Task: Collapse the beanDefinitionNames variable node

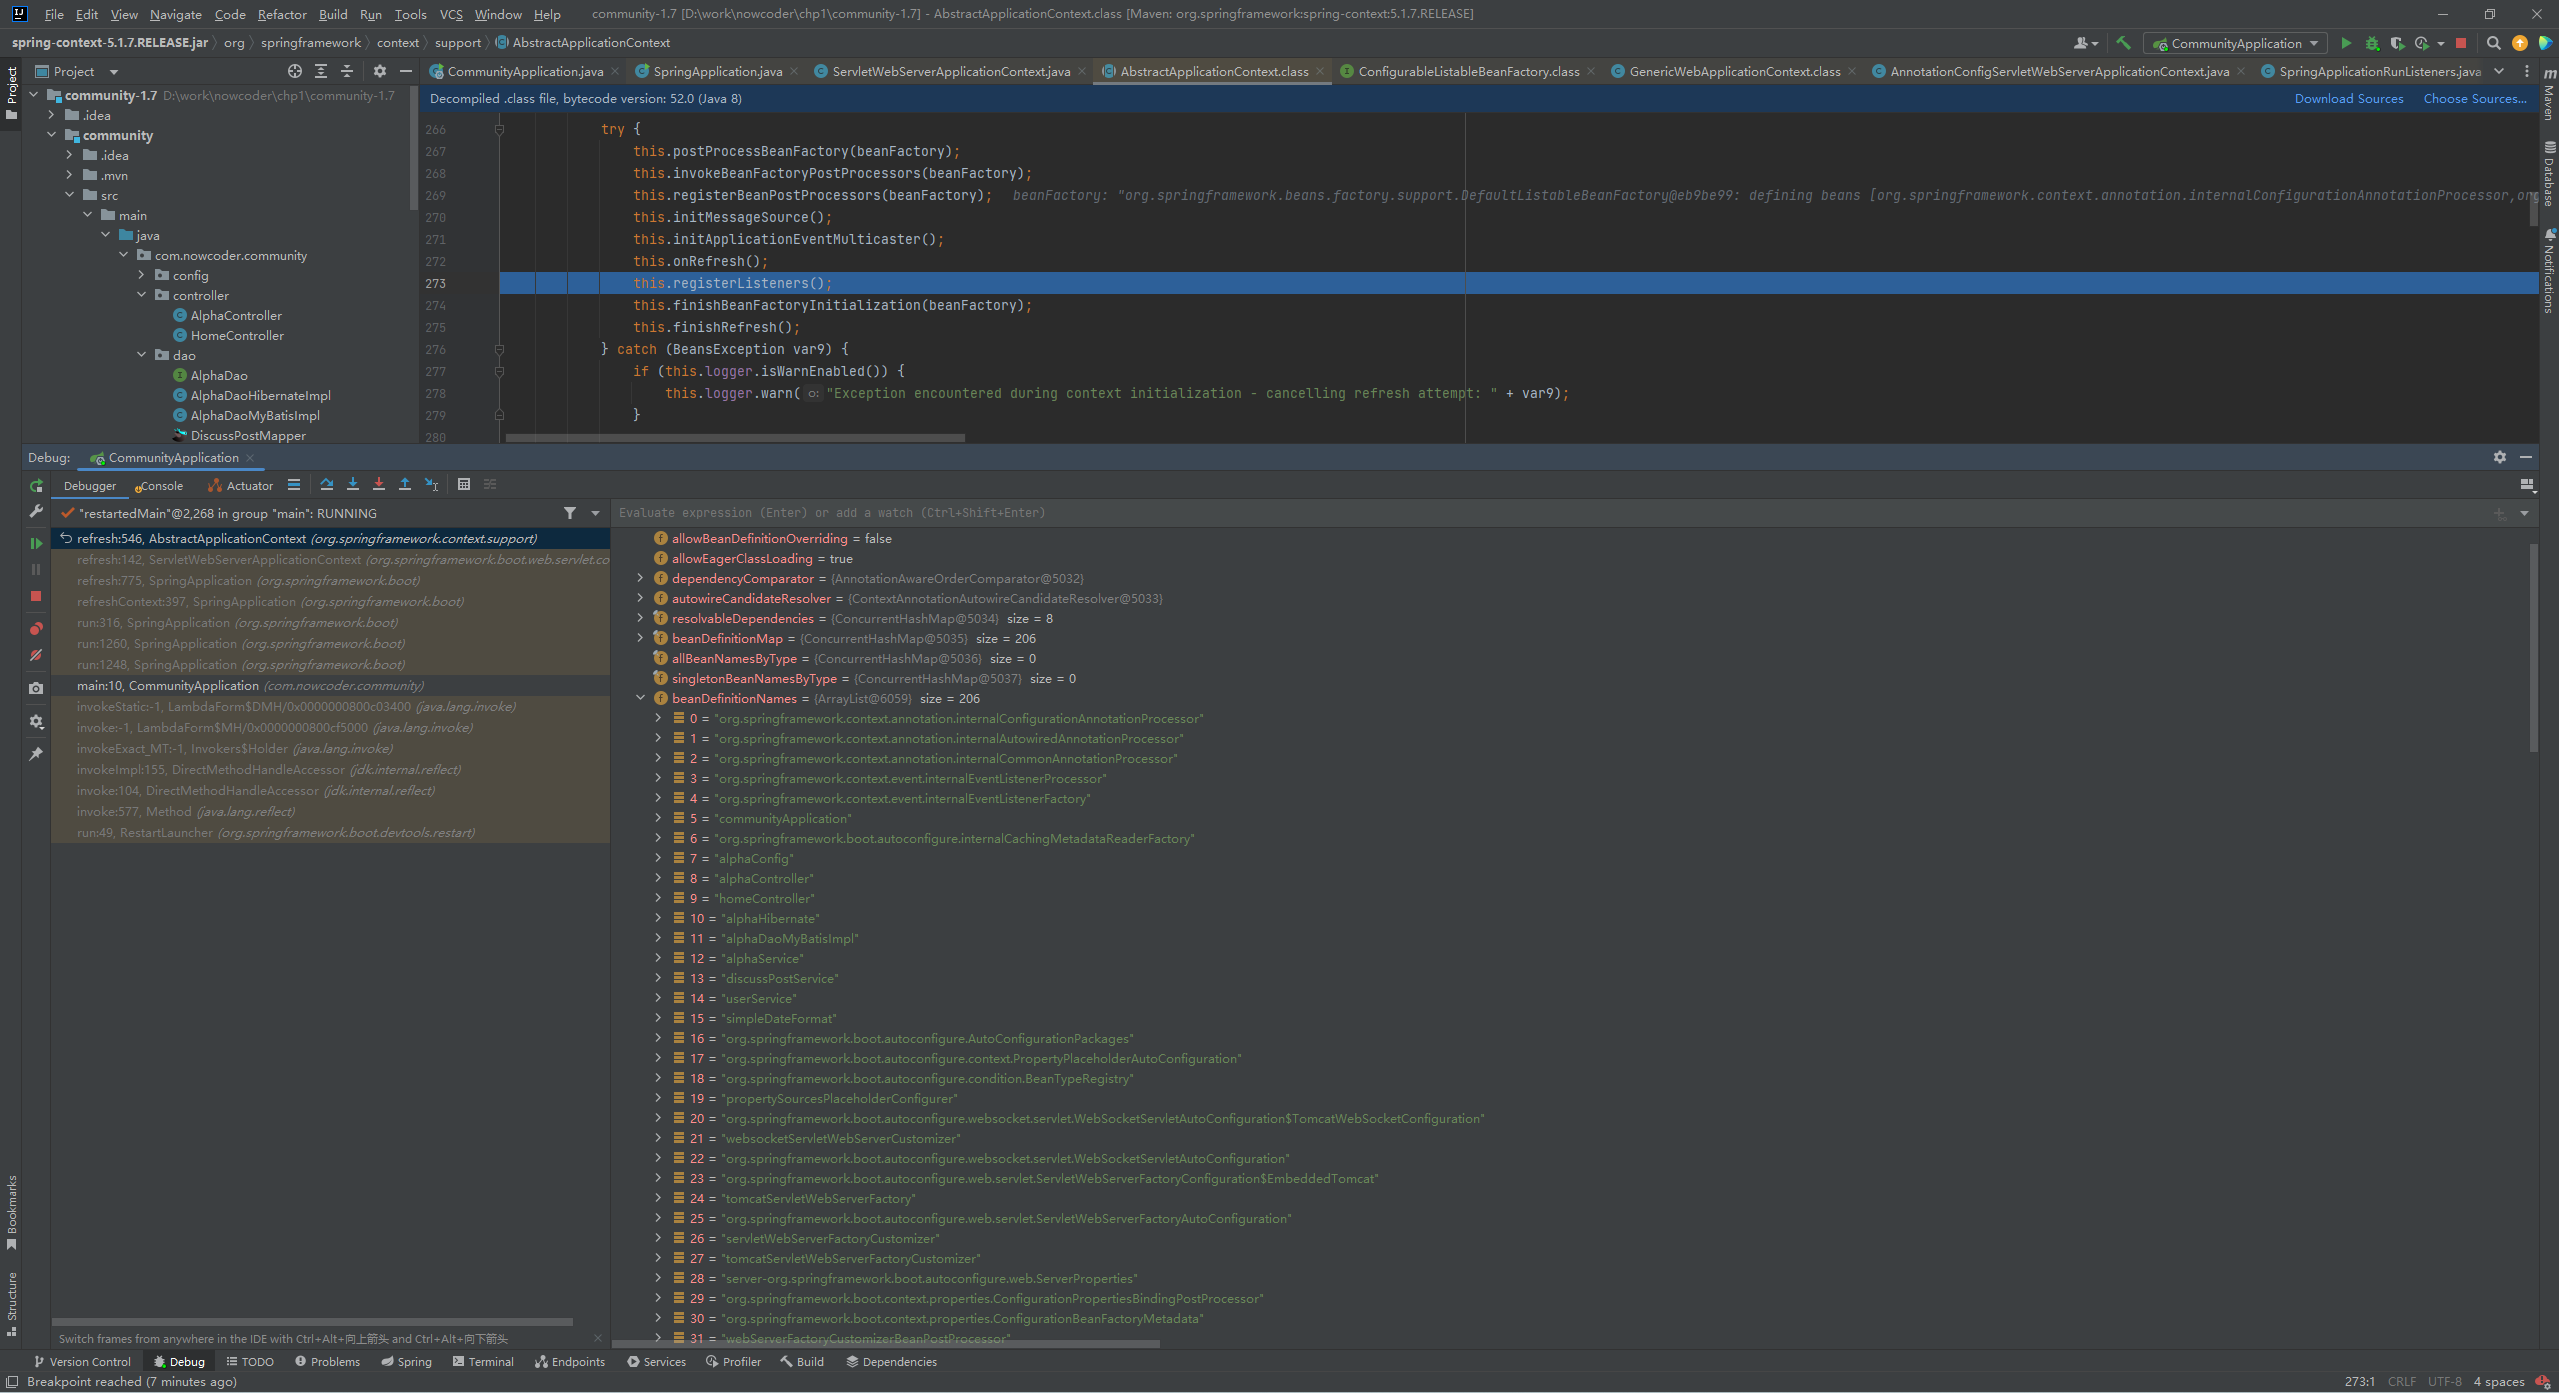Action: pos(640,698)
